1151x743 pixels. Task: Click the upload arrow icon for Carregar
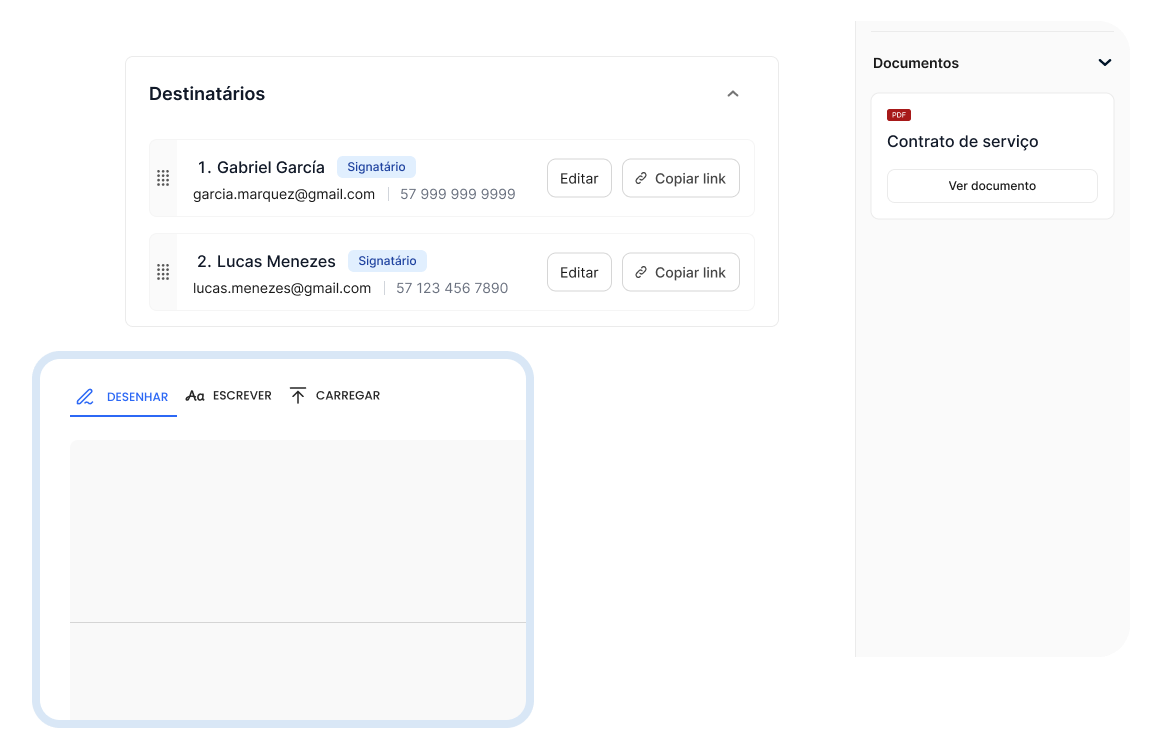point(298,395)
